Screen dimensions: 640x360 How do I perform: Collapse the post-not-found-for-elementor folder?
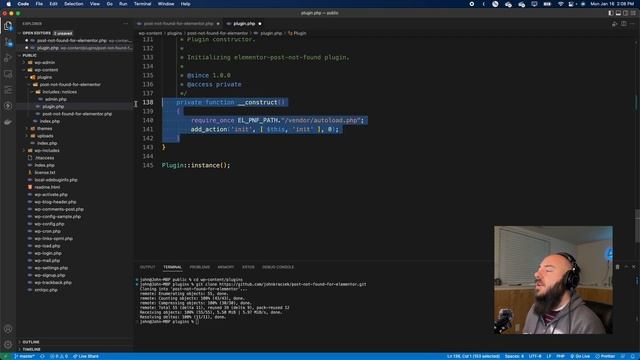pyautogui.click(x=70, y=84)
